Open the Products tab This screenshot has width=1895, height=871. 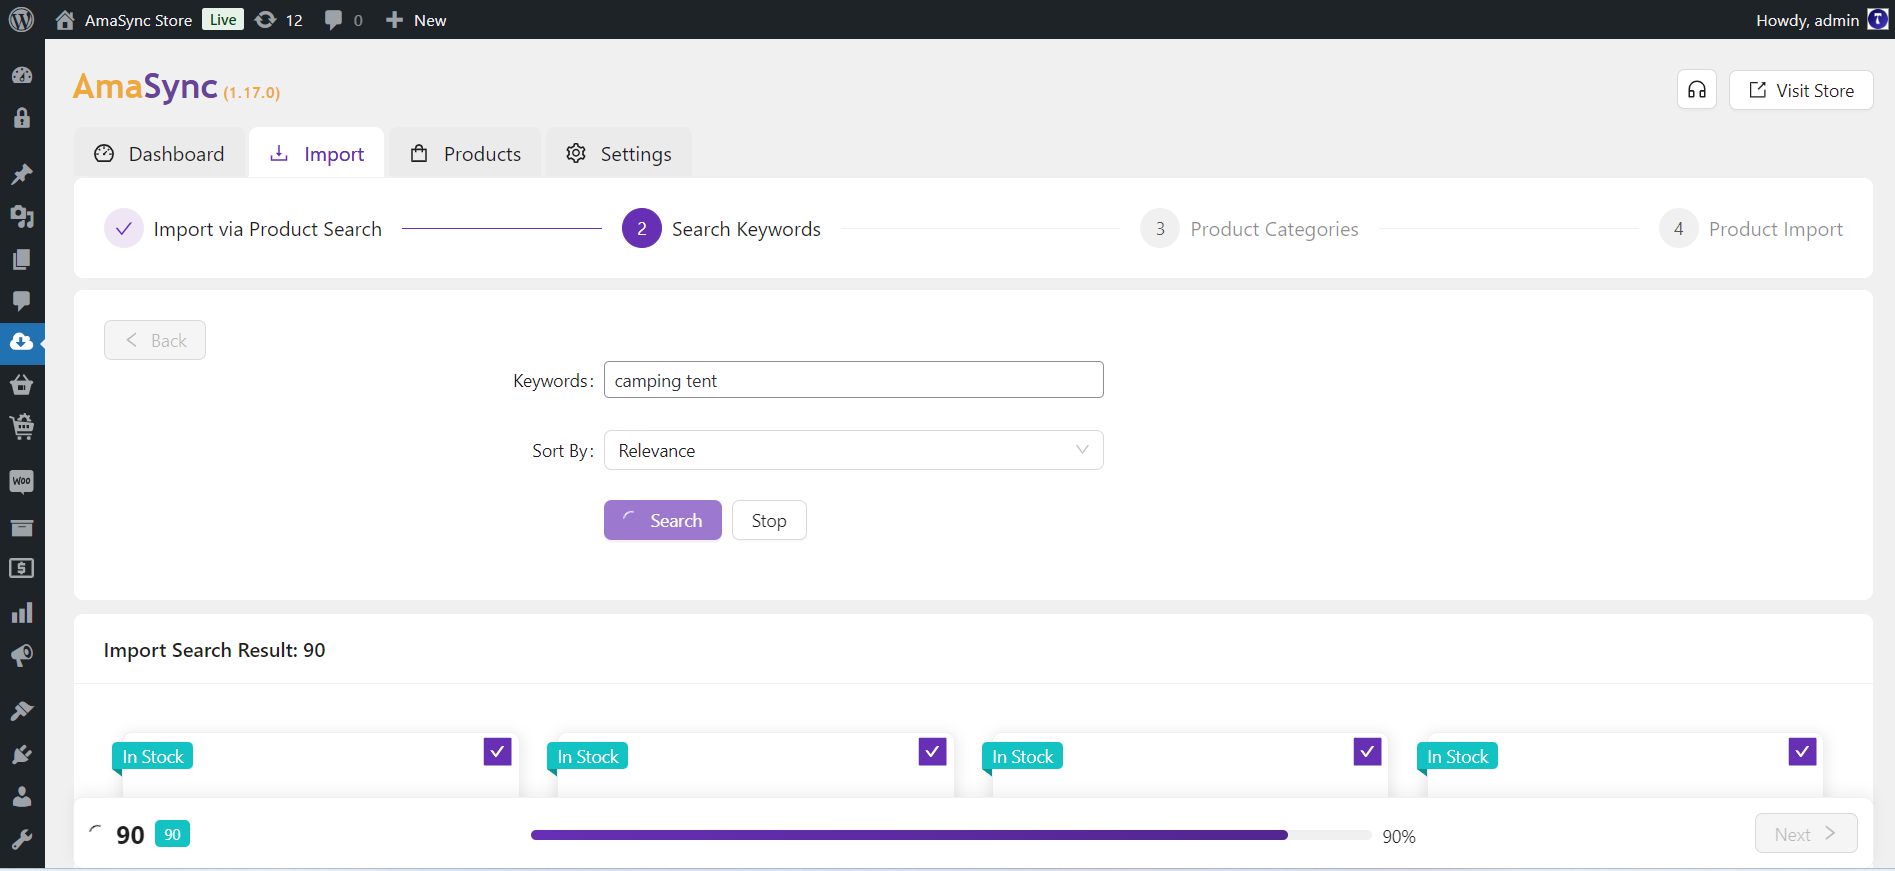(466, 153)
